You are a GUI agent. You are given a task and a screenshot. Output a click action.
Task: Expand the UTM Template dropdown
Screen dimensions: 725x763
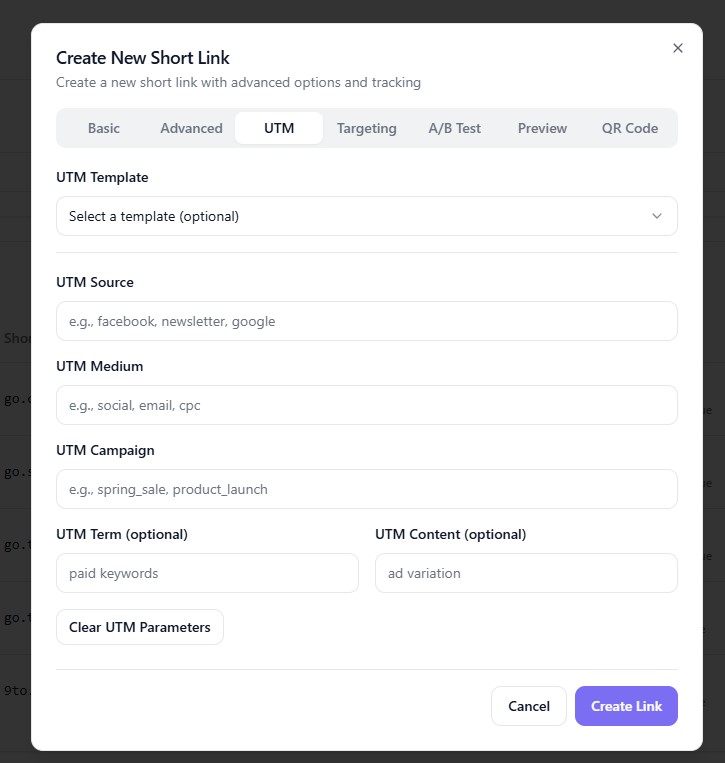click(x=366, y=216)
